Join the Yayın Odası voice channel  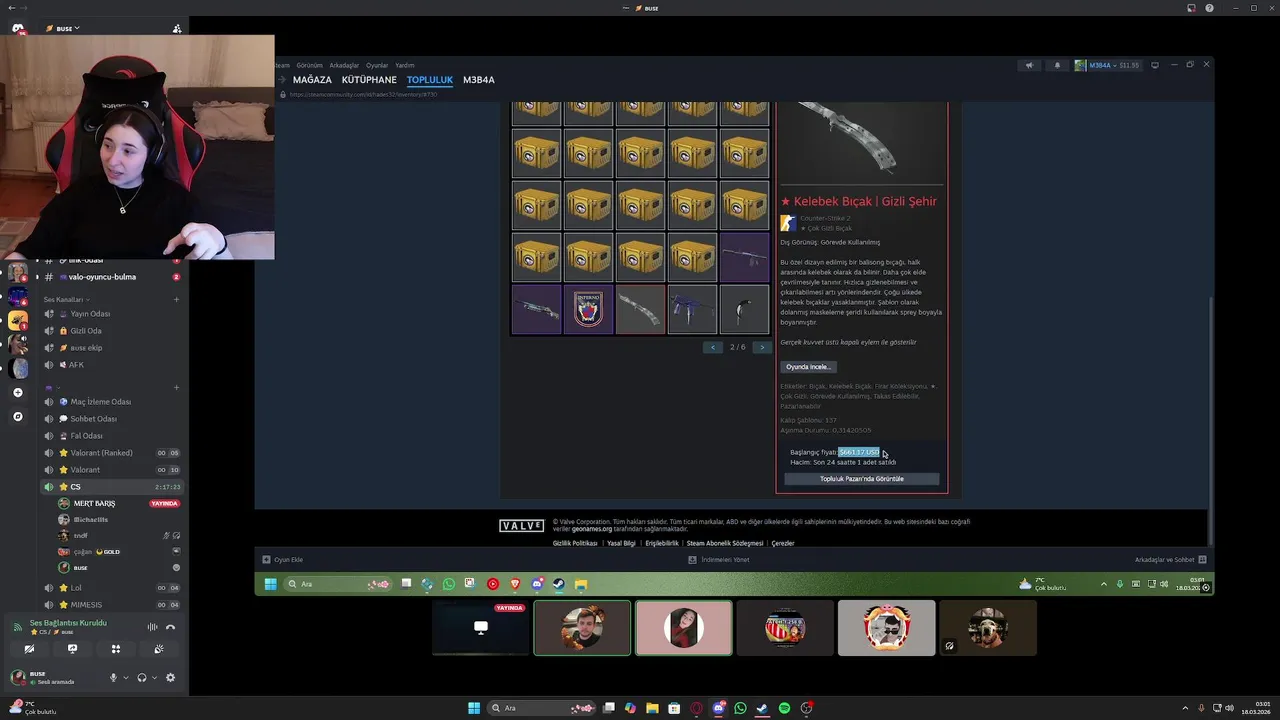point(112,314)
